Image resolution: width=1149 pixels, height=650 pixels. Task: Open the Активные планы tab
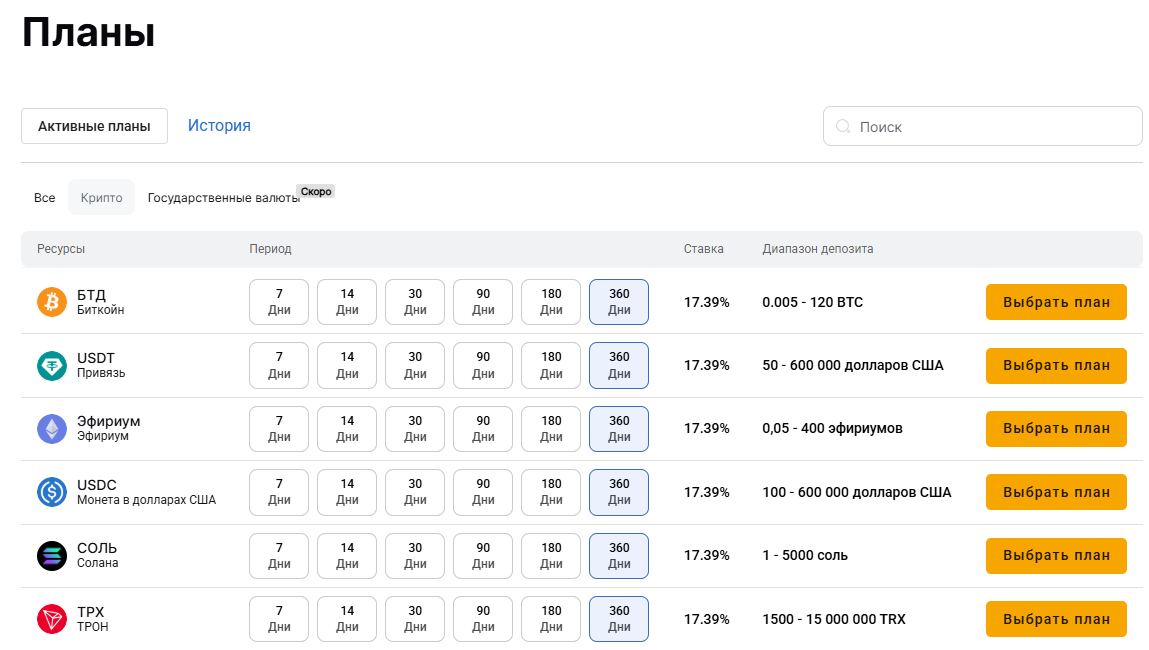[95, 126]
